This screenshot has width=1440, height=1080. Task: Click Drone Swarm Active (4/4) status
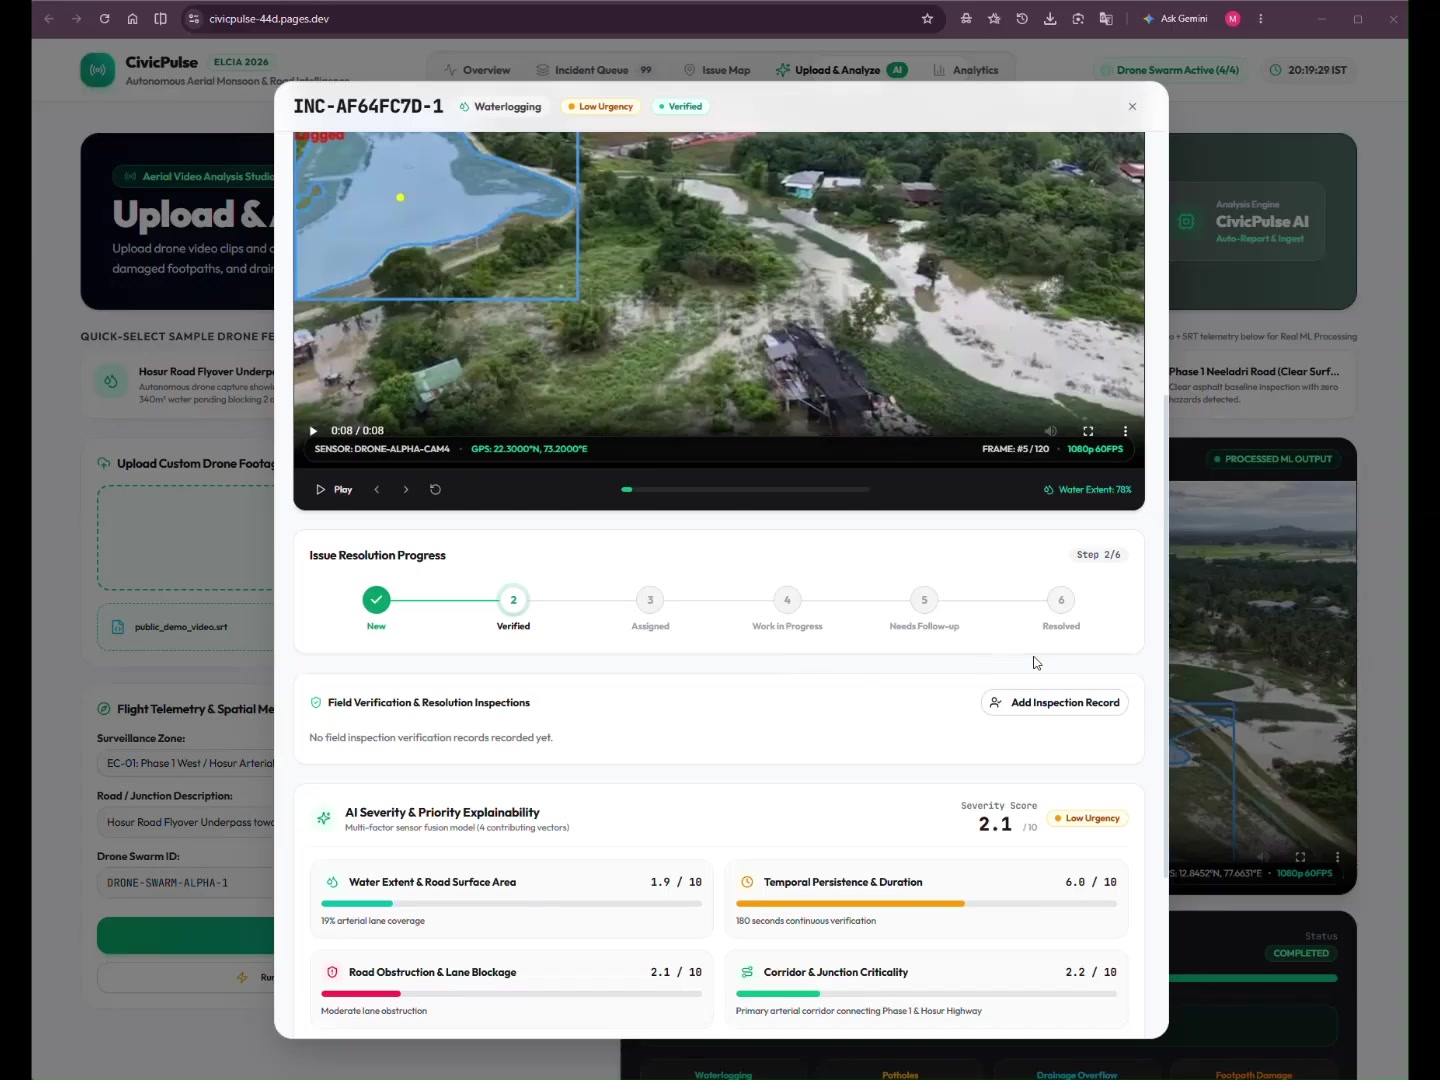(1169, 70)
